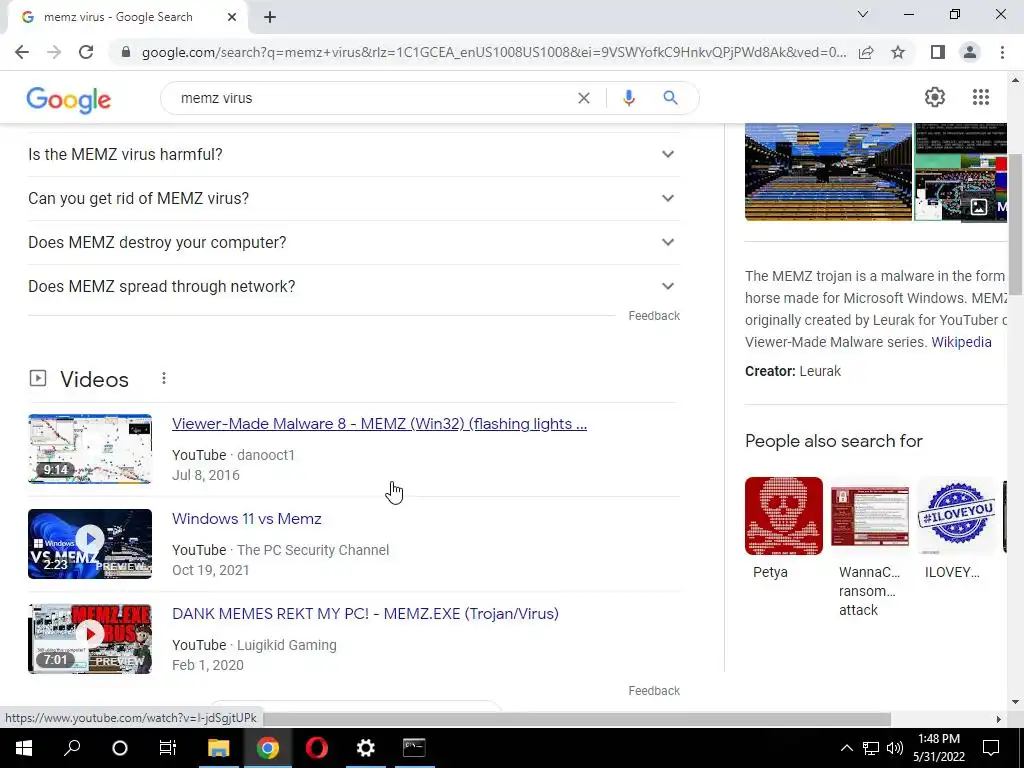
Task: Open the Wikipedia link in knowledge panel
Action: pos(961,342)
